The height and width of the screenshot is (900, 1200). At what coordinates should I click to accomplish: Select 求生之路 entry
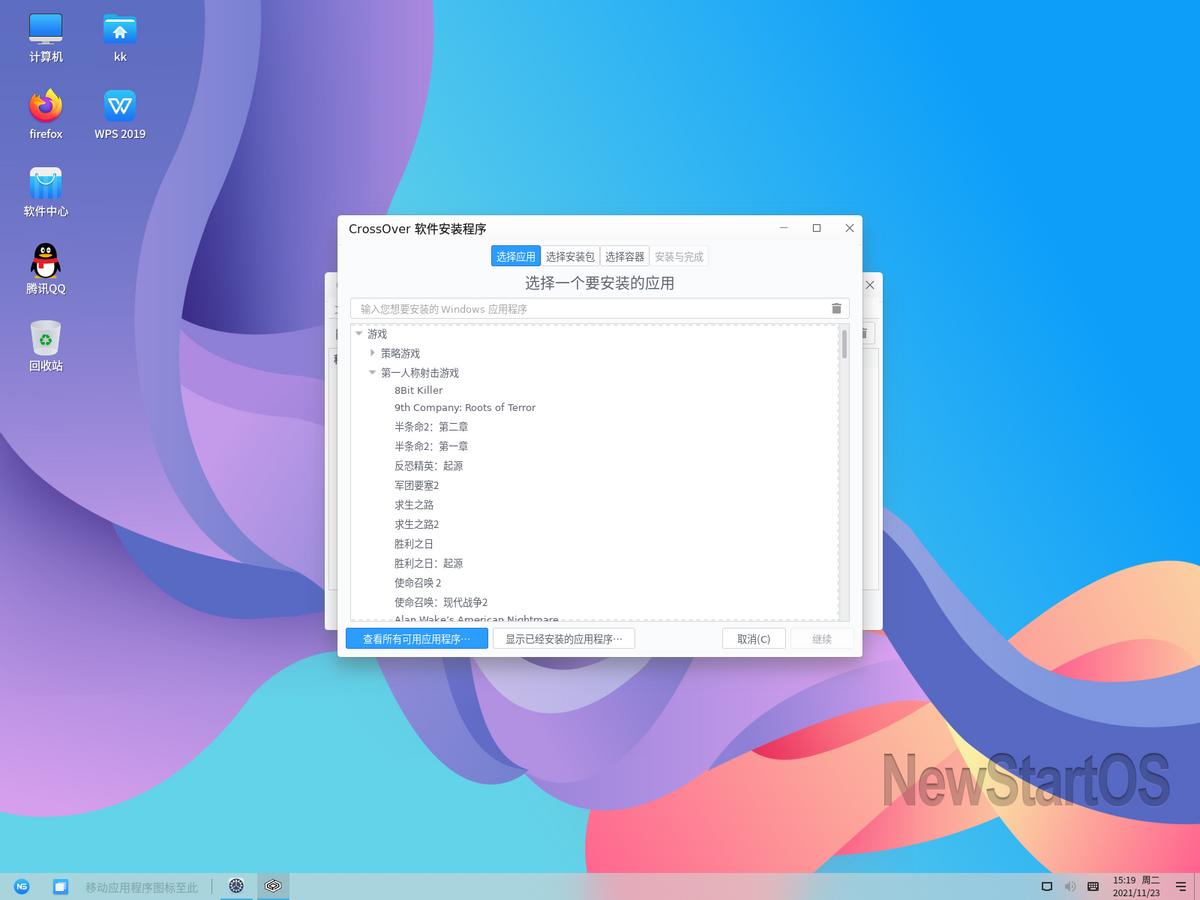[x=414, y=505]
